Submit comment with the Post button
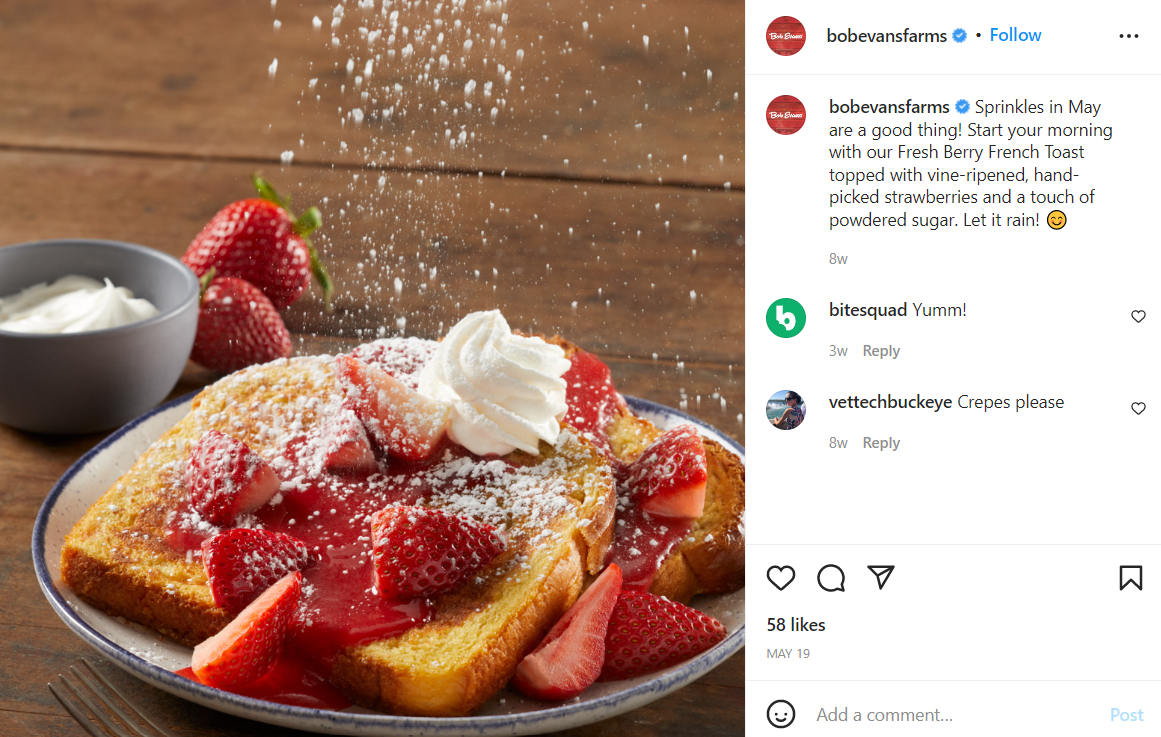 coord(1126,715)
